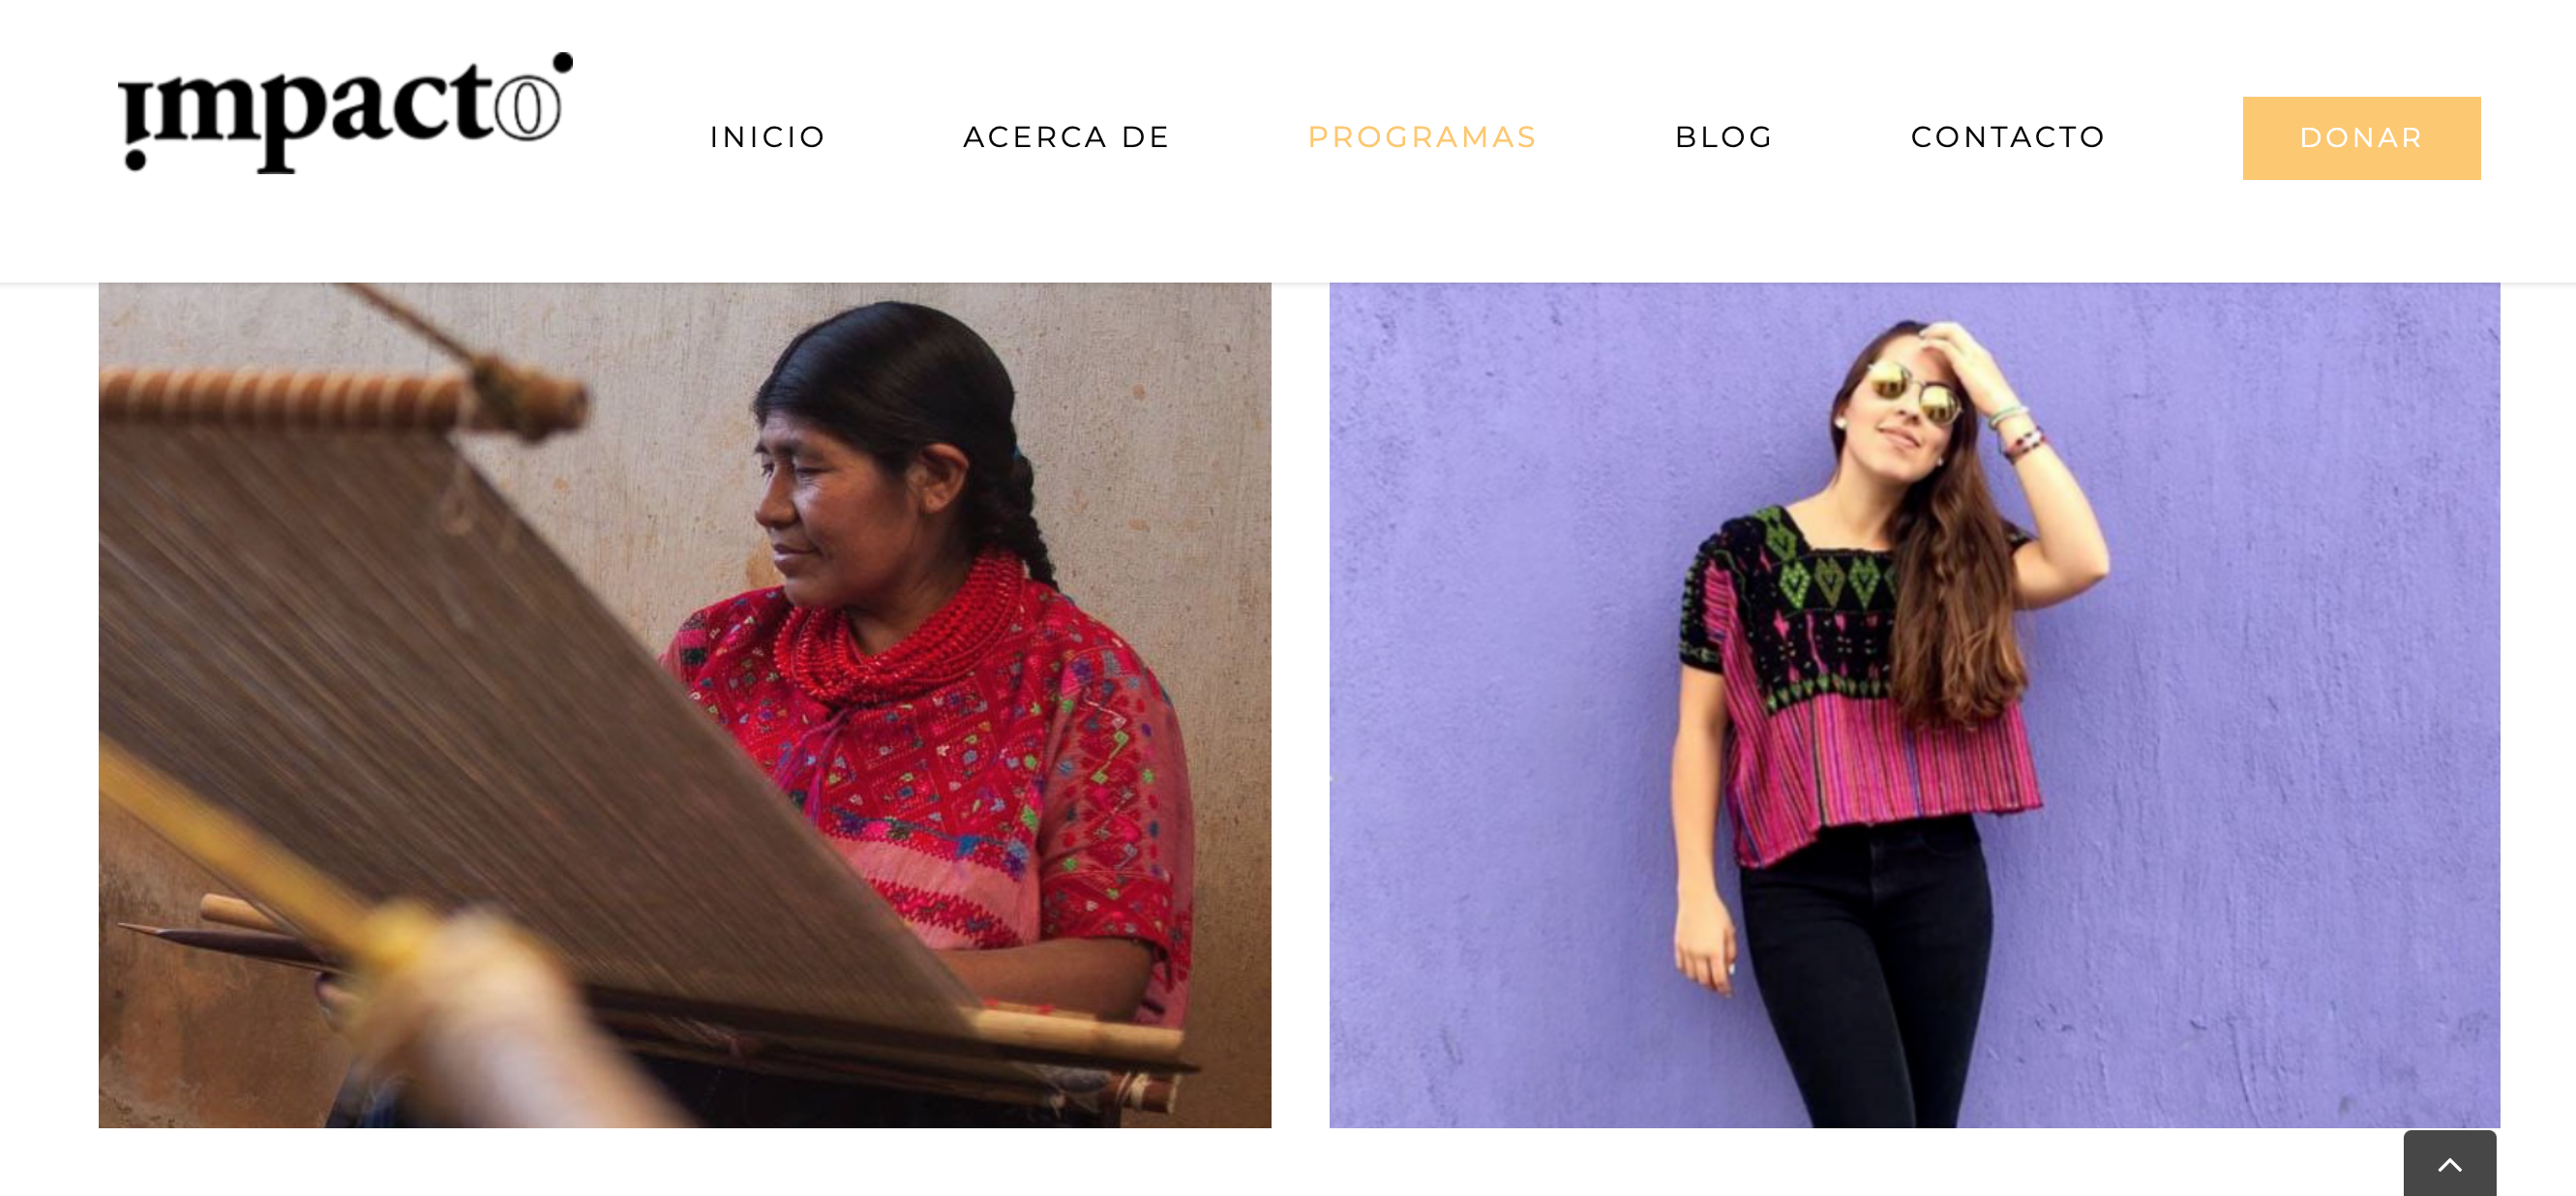Open the photo of the woman weaving
Viewport: 2576px width, 1196px height.
pyautogui.click(x=685, y=705)
